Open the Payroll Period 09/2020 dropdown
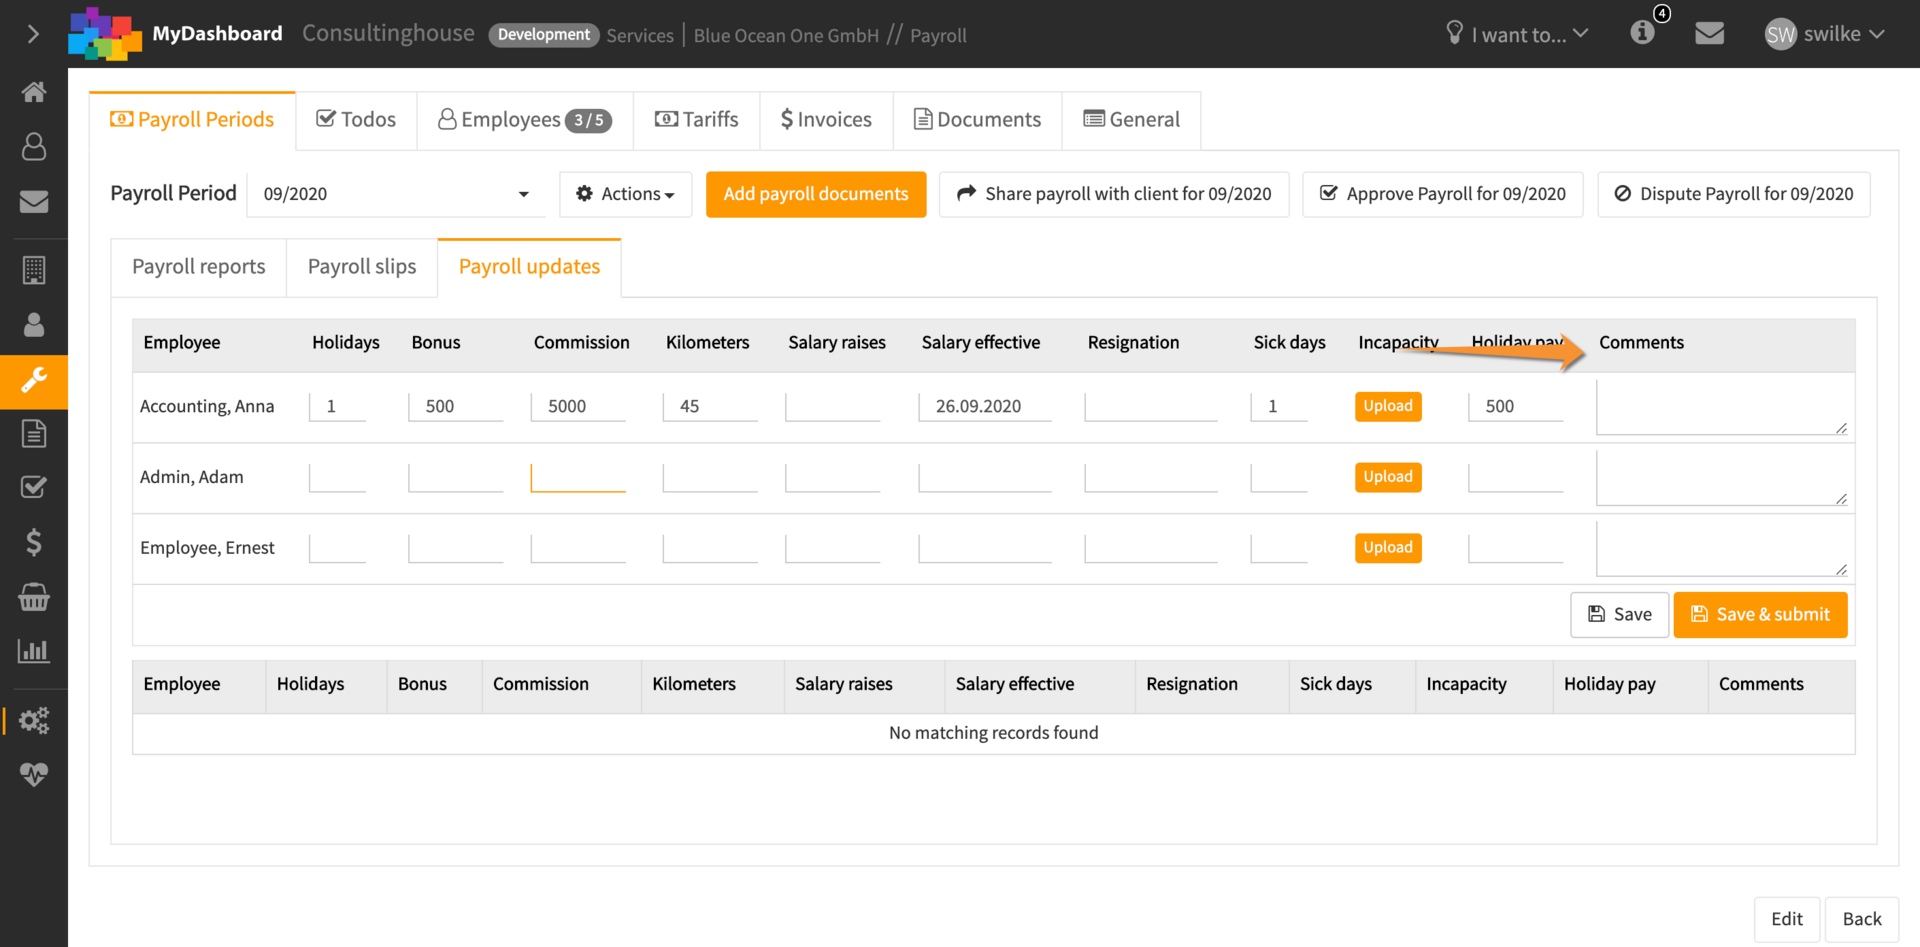 (396, 194)
